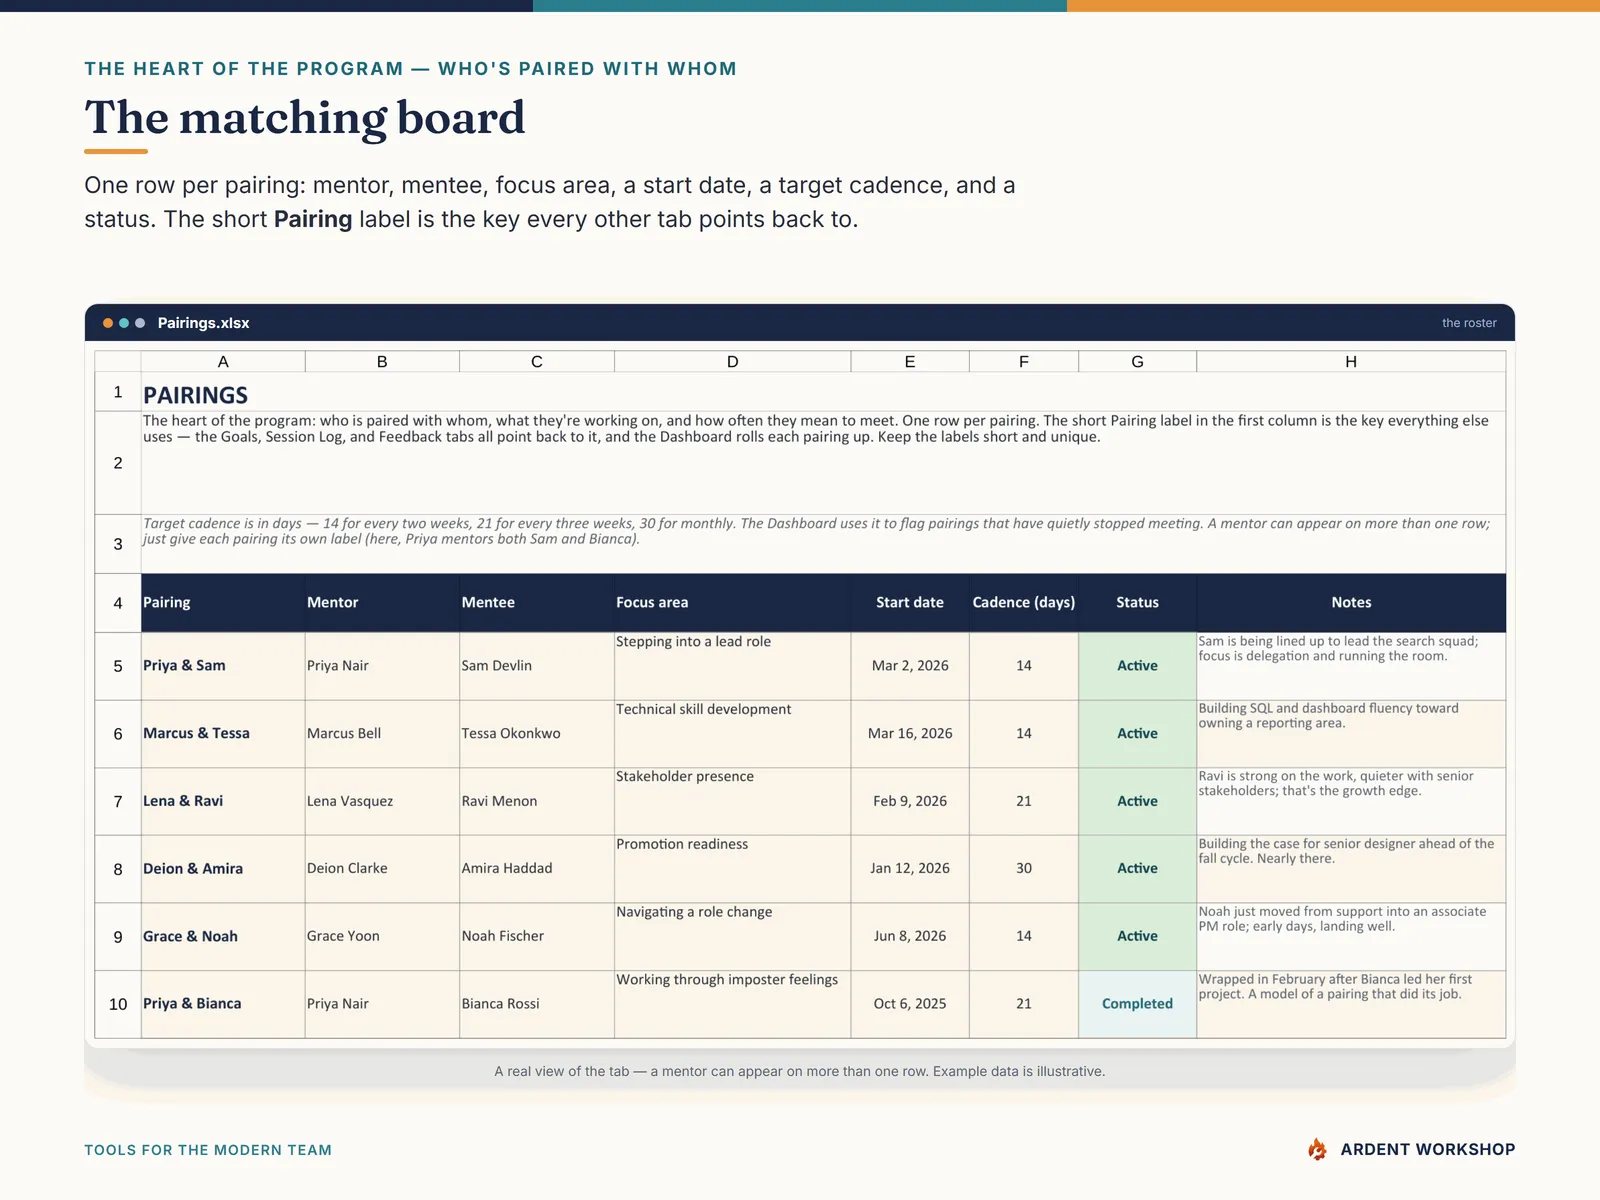Select the 'Grace & Noah' pairing cell

pyautogui.click(x=223, y=937)
